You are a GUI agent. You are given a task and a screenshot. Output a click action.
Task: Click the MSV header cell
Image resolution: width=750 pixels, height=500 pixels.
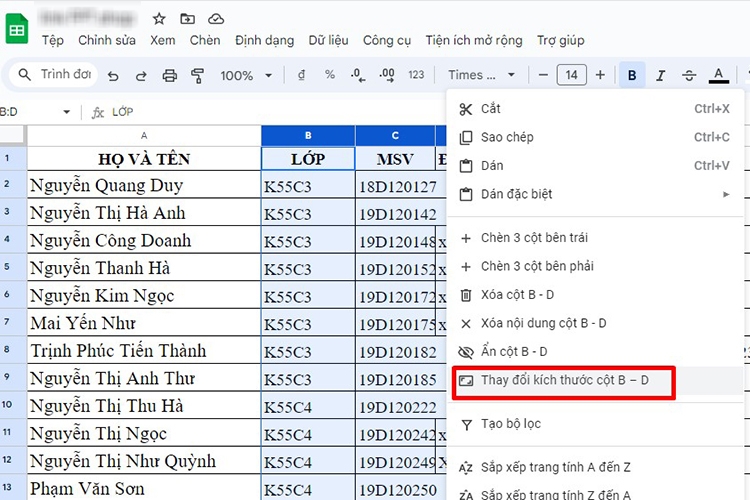[395, 158]
